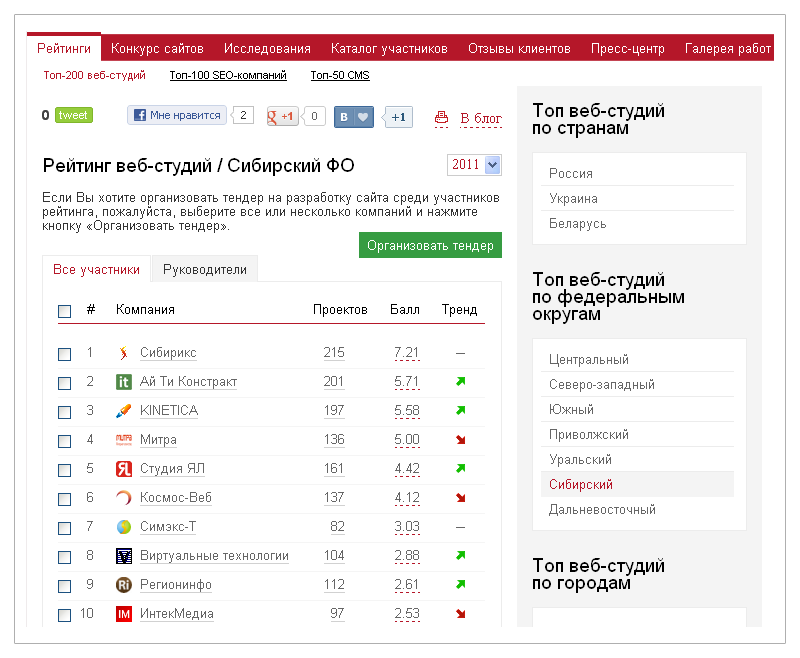Viewport: 800px width, 658px height.
Task: Click the Симэкс-Т logo icon
Action: pyautogui.click(x=123, y=526)
